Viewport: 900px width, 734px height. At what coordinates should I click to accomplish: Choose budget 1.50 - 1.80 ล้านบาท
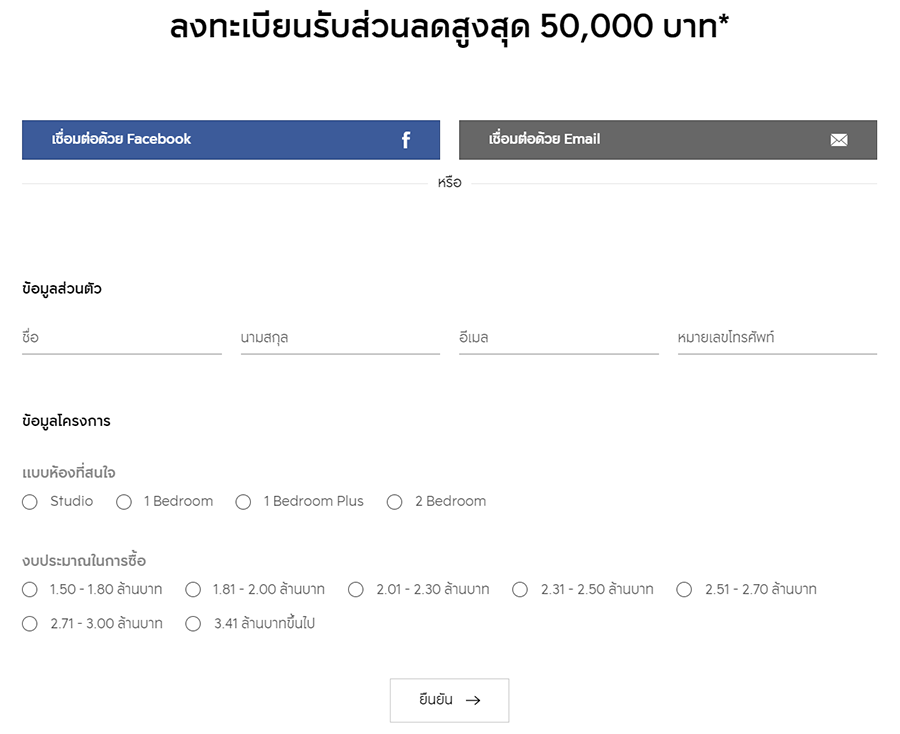click(30, 590)
